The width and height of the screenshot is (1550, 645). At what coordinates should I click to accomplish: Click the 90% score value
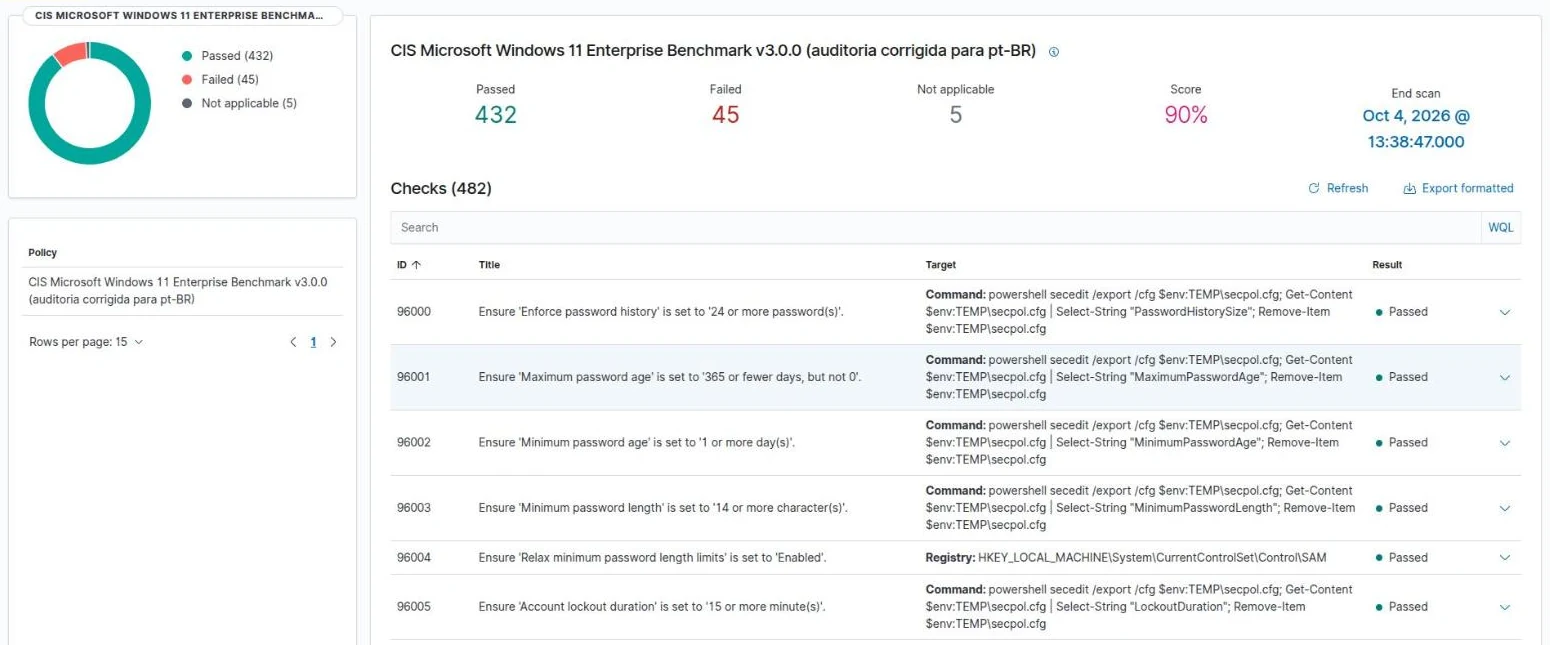(x=1186, y=115)
